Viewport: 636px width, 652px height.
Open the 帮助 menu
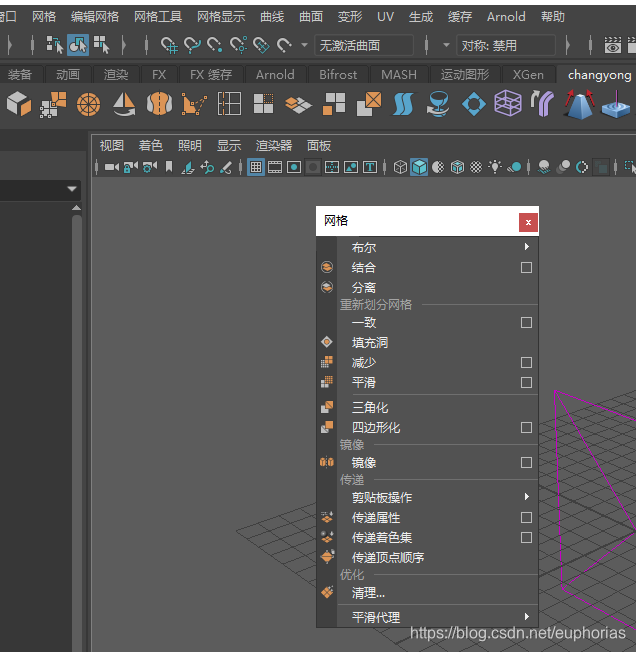point(552,17)
